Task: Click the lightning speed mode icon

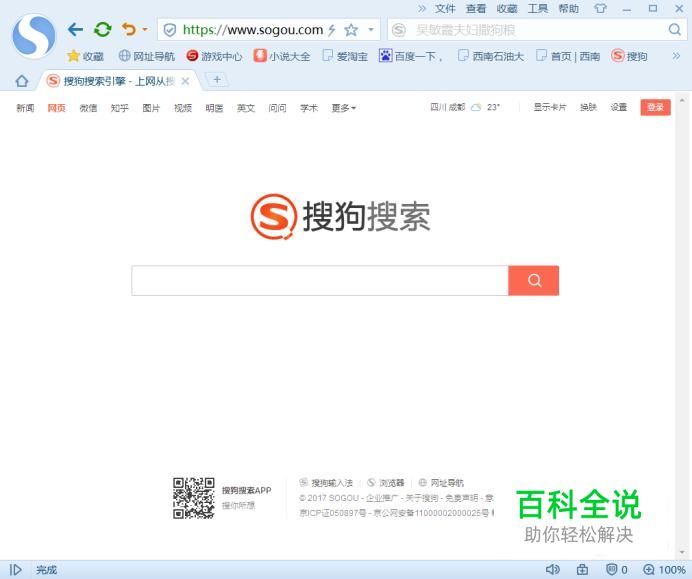Action: 332,30
